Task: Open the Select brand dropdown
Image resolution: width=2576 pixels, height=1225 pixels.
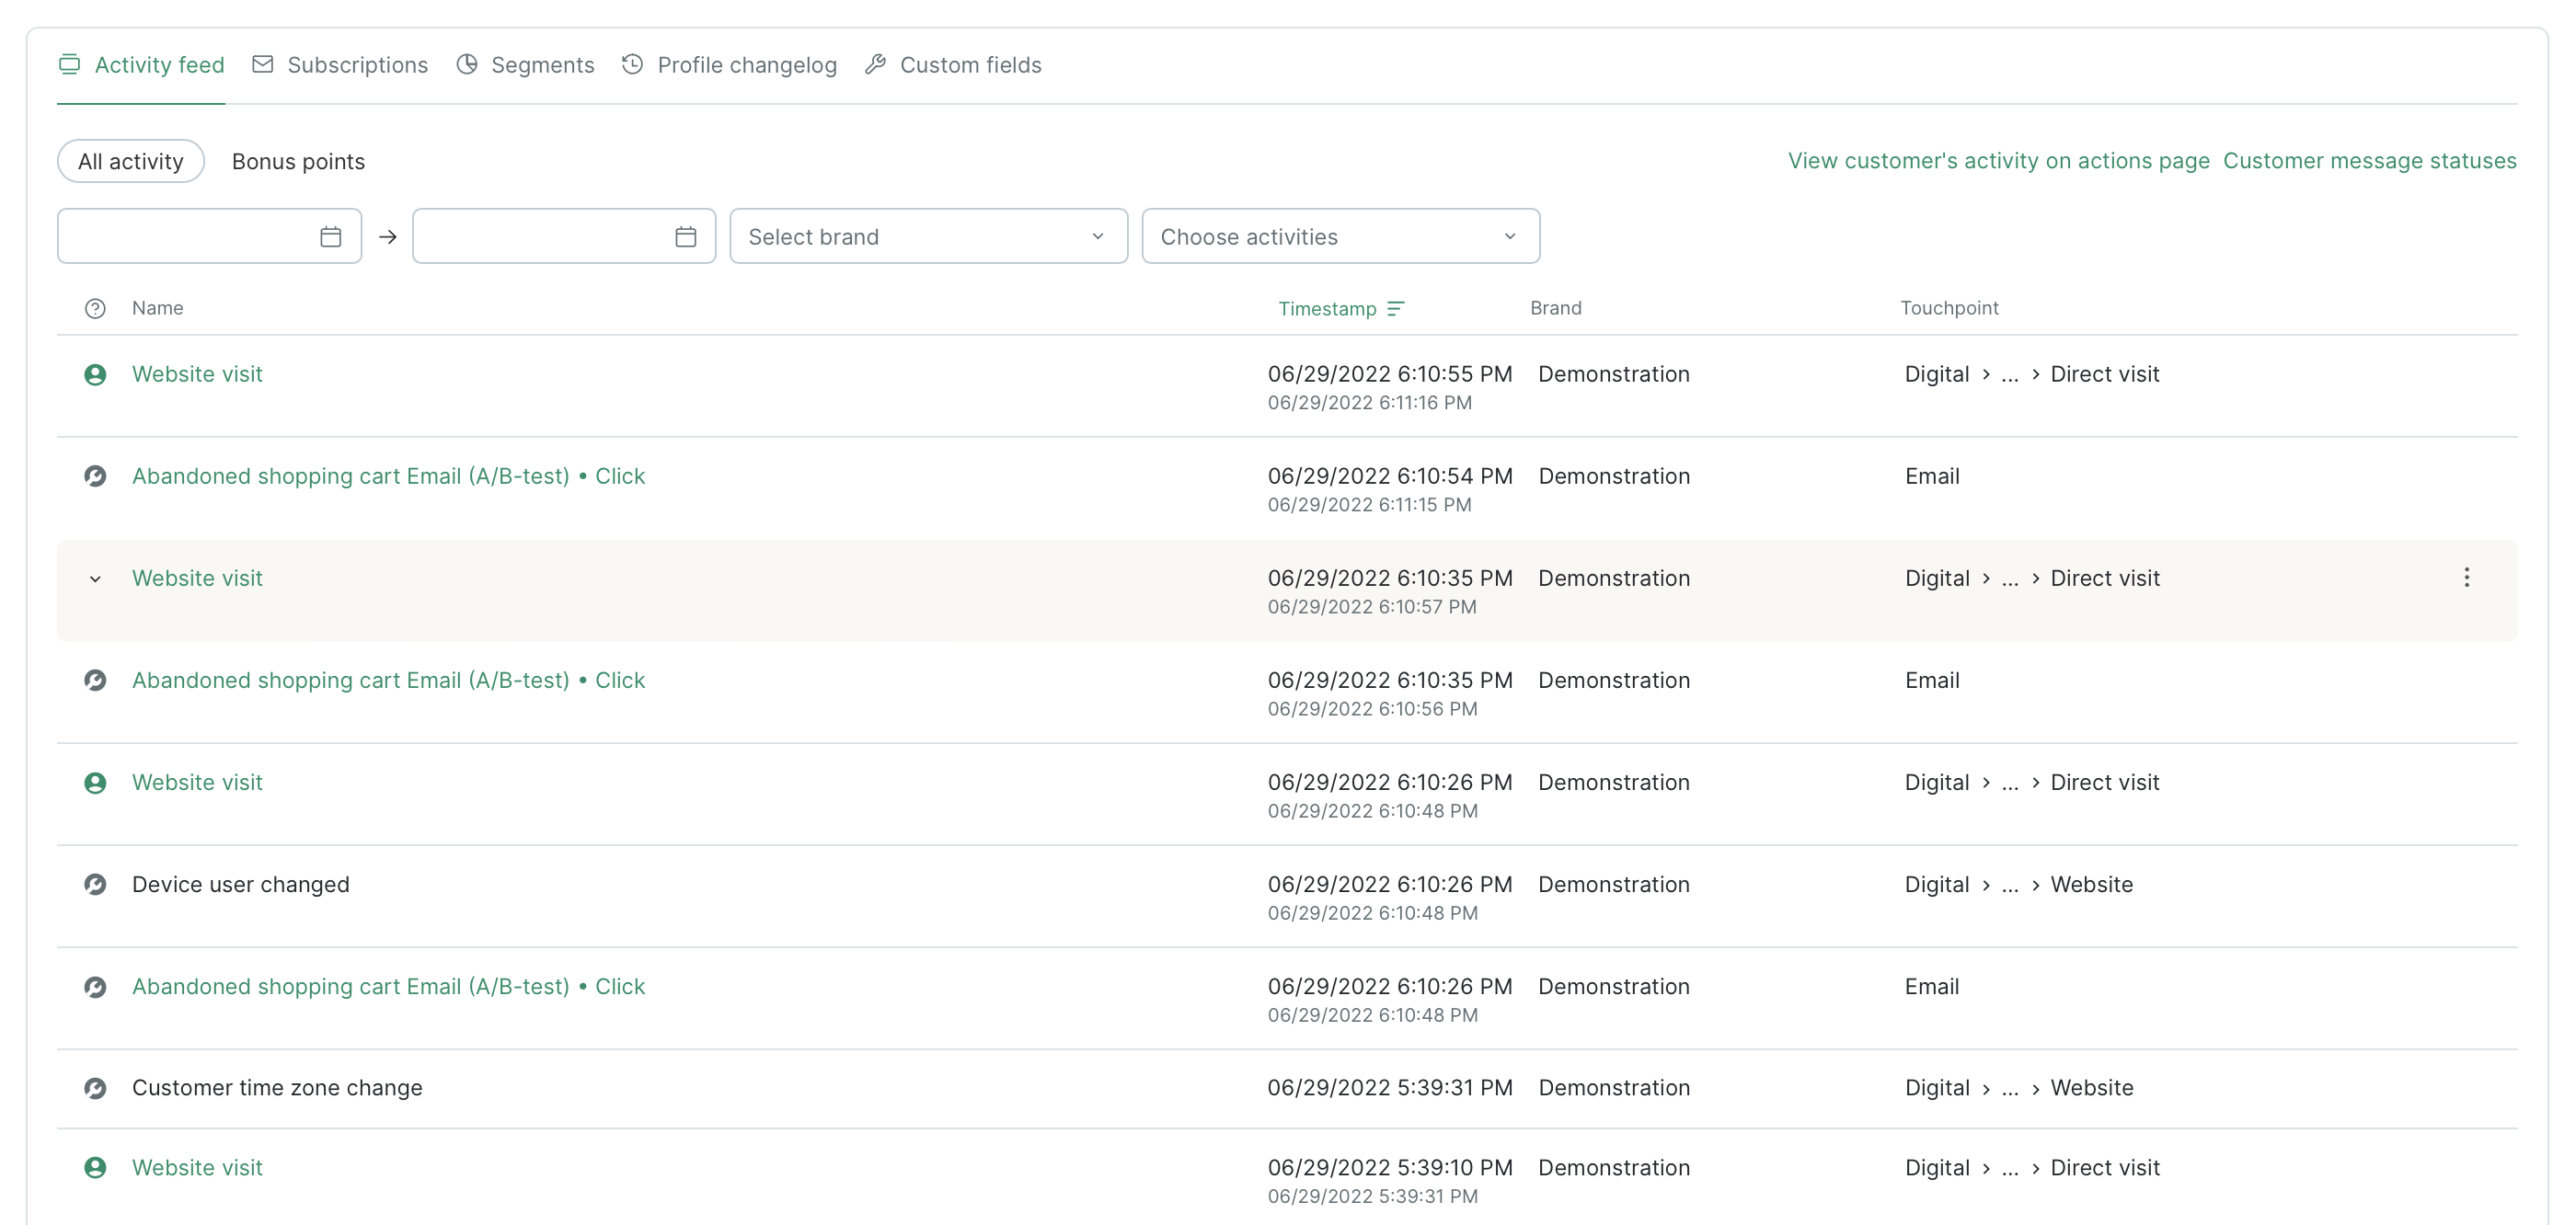Action: (926, 235)
